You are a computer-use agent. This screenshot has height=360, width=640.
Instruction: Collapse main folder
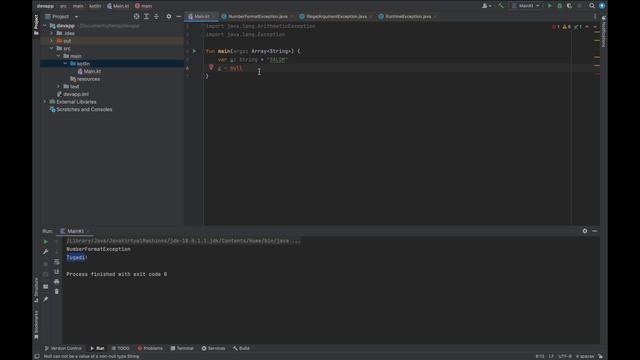pos(59,56)
